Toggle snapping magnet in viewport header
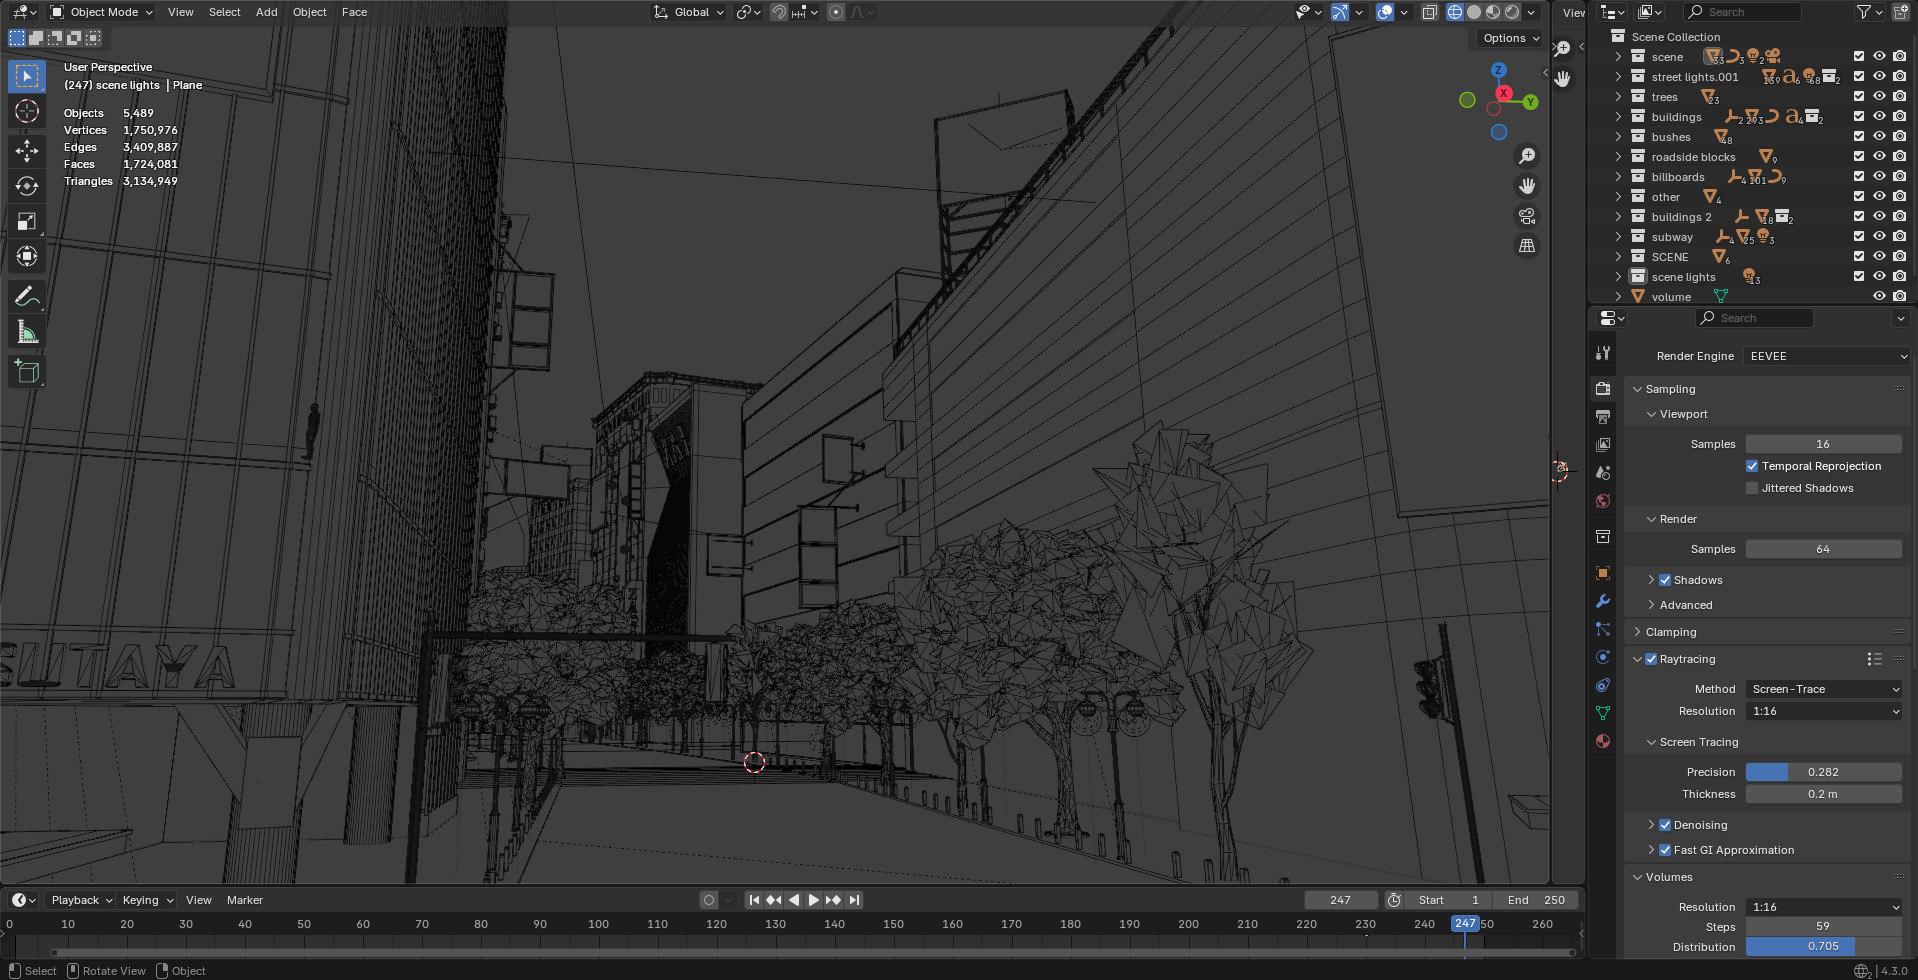Image resolution: width=1918 pixels, height=980 pixels. [778, 12]
